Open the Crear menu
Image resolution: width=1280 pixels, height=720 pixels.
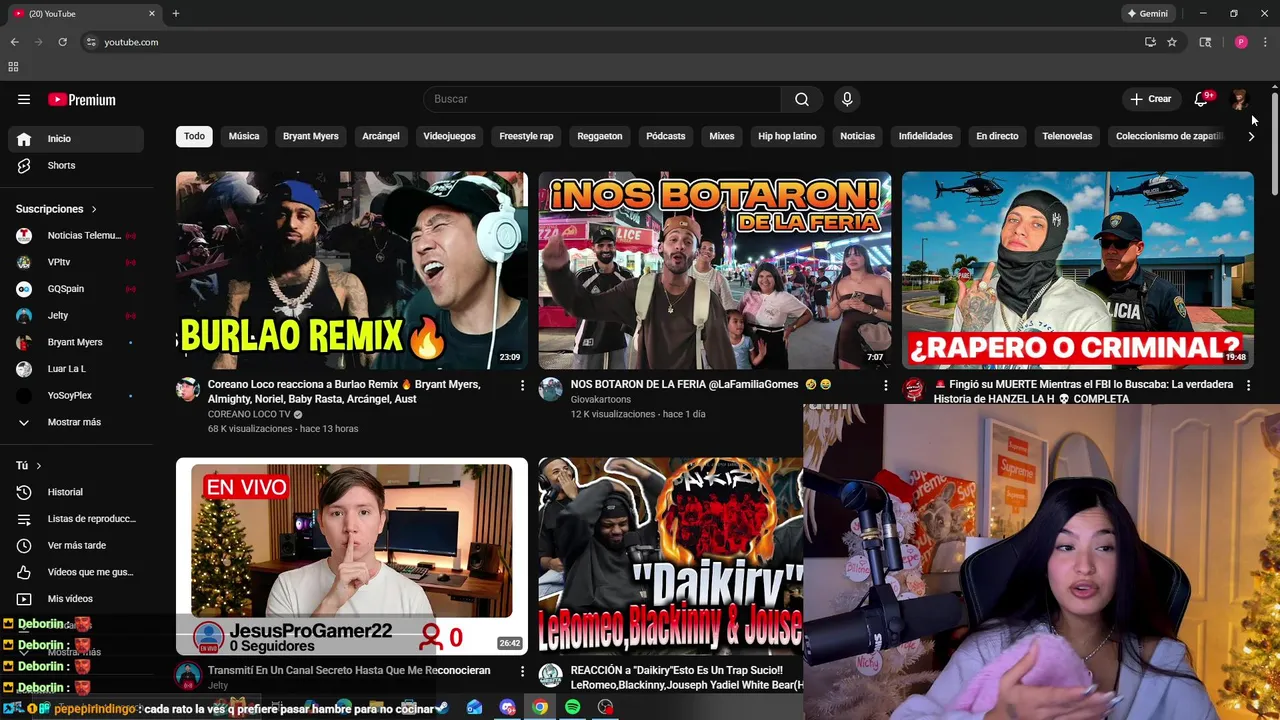pyautogui.click(x=1150, y=99)
